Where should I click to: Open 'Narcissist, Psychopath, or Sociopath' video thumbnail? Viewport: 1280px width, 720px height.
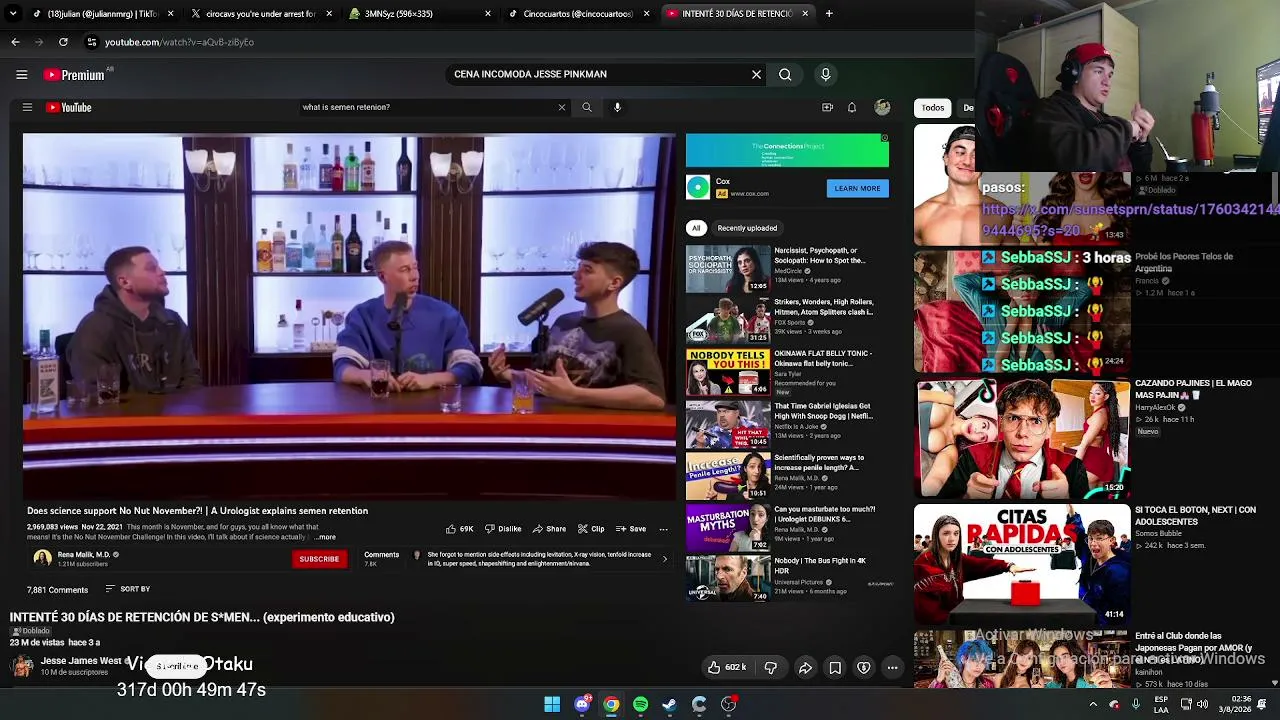pos(728,269)
